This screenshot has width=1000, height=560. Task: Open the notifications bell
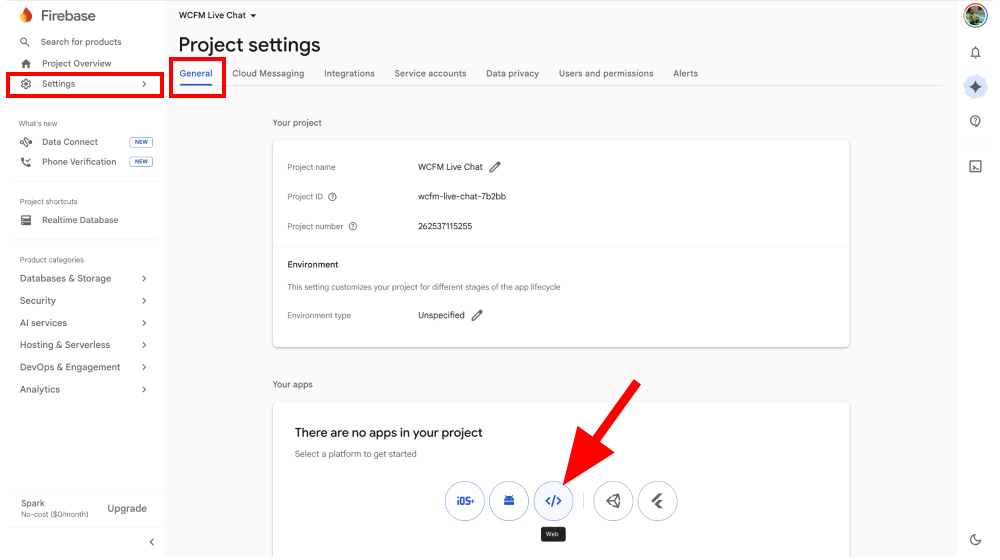click(x=975, y=53)
